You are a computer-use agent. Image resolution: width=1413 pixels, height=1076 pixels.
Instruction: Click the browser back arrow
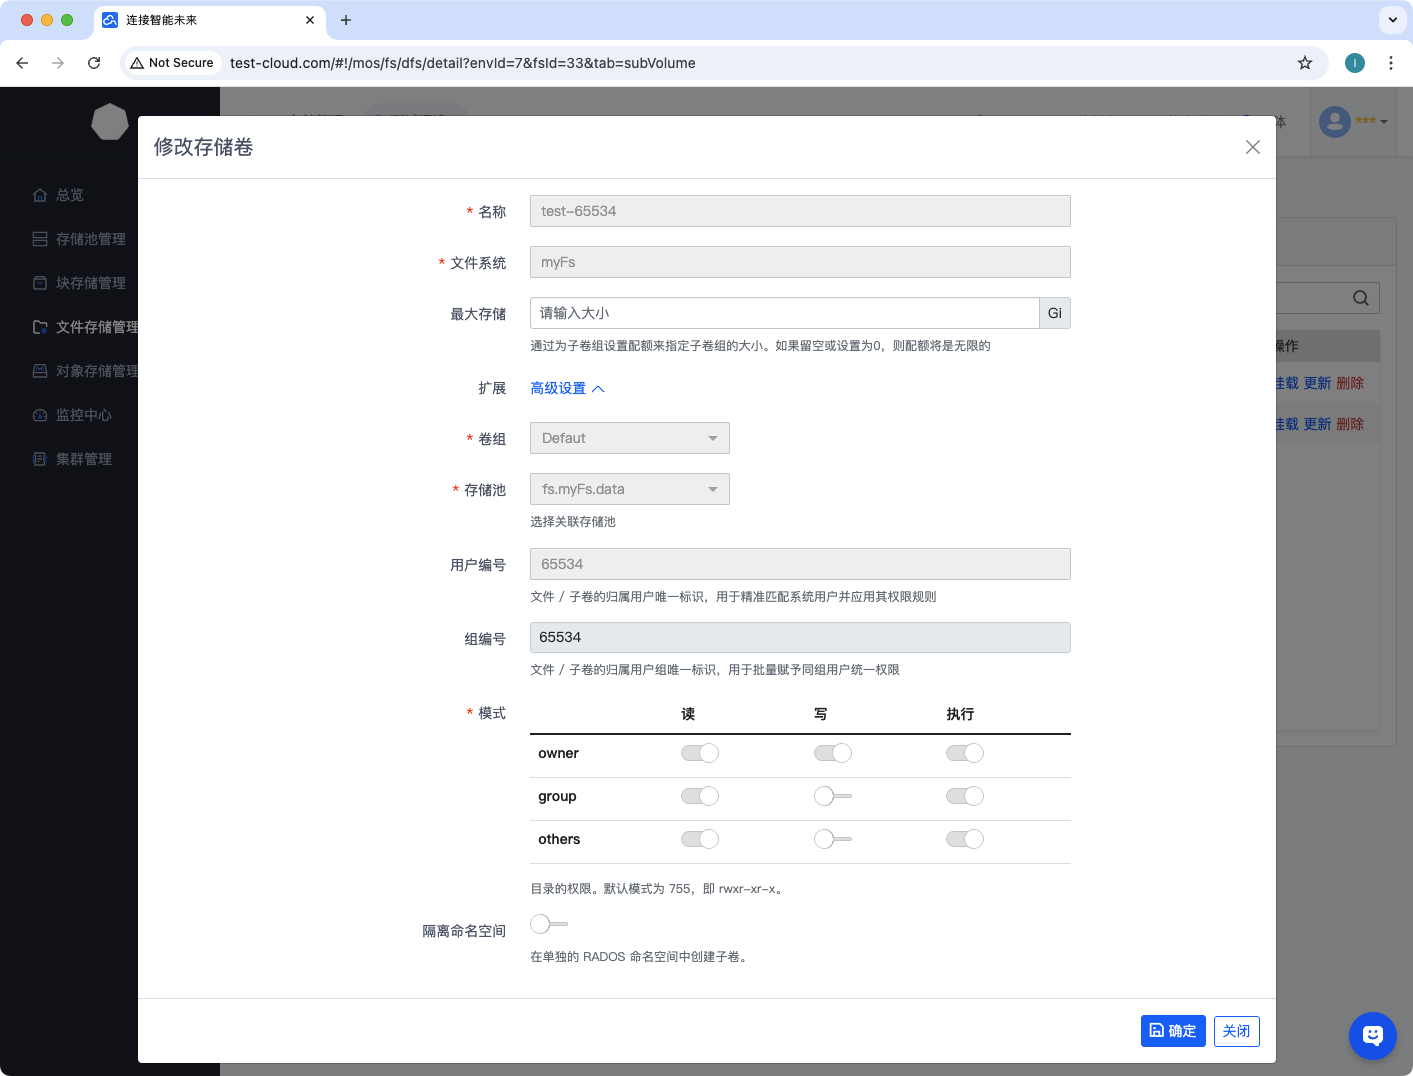[22, 63]
